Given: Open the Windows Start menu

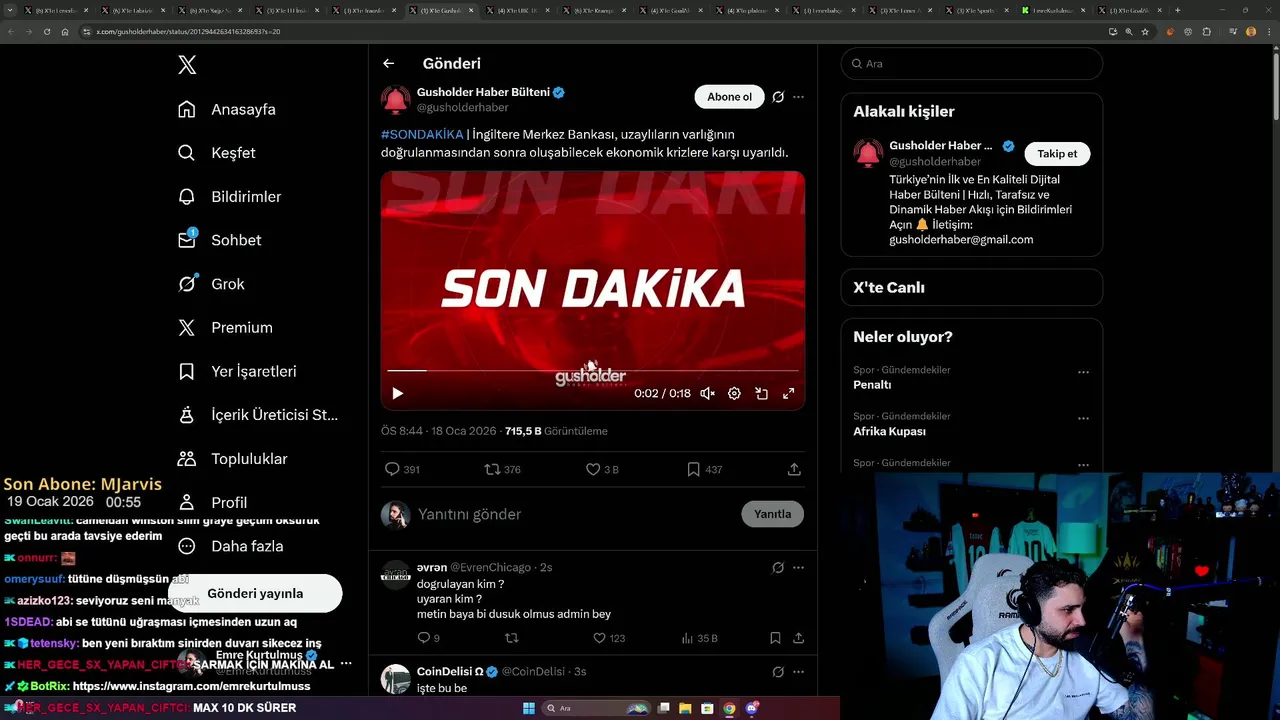Looking at the screenshot, I should click(529, 708).
